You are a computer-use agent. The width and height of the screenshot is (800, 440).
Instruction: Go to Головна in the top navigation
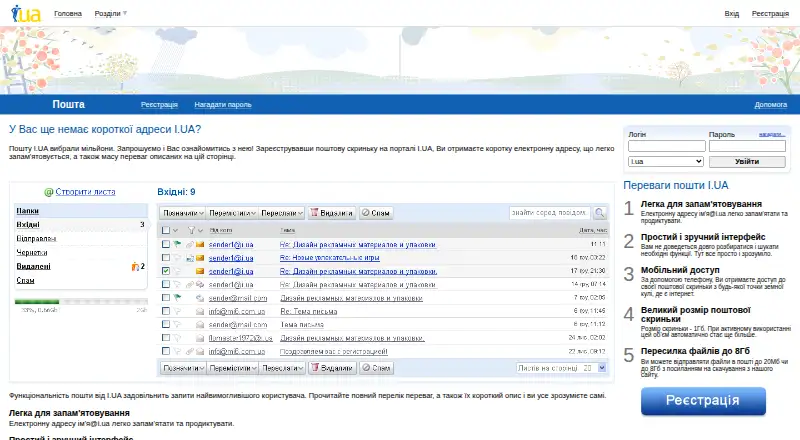point(68,14)
